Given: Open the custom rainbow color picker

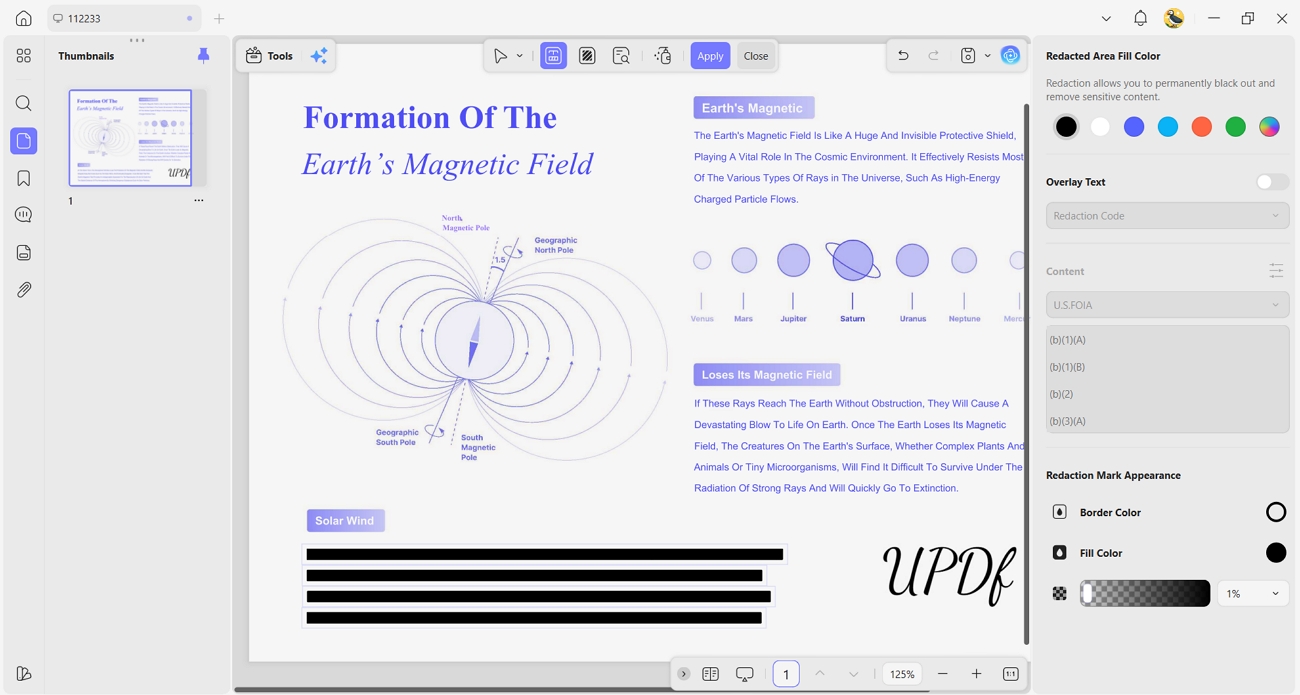Looking at the screenshot, I should [x=1269, y=127].
